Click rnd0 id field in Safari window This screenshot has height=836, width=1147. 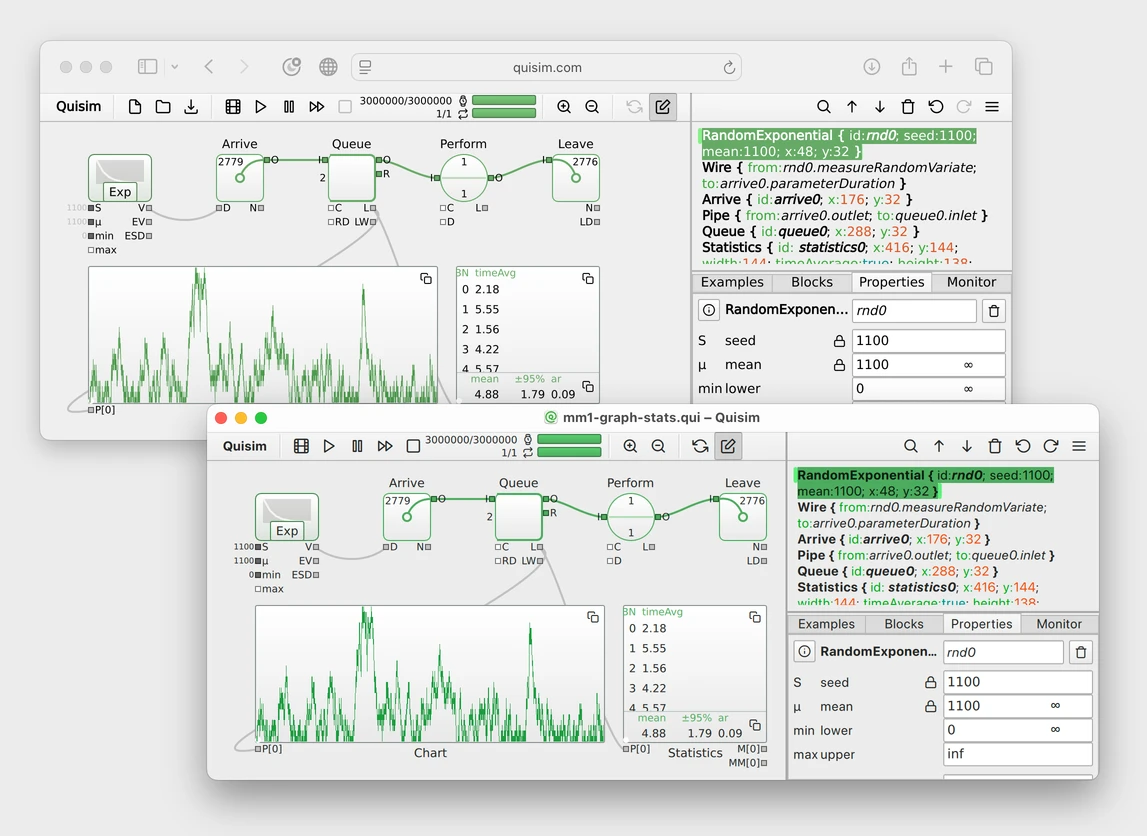914,311
